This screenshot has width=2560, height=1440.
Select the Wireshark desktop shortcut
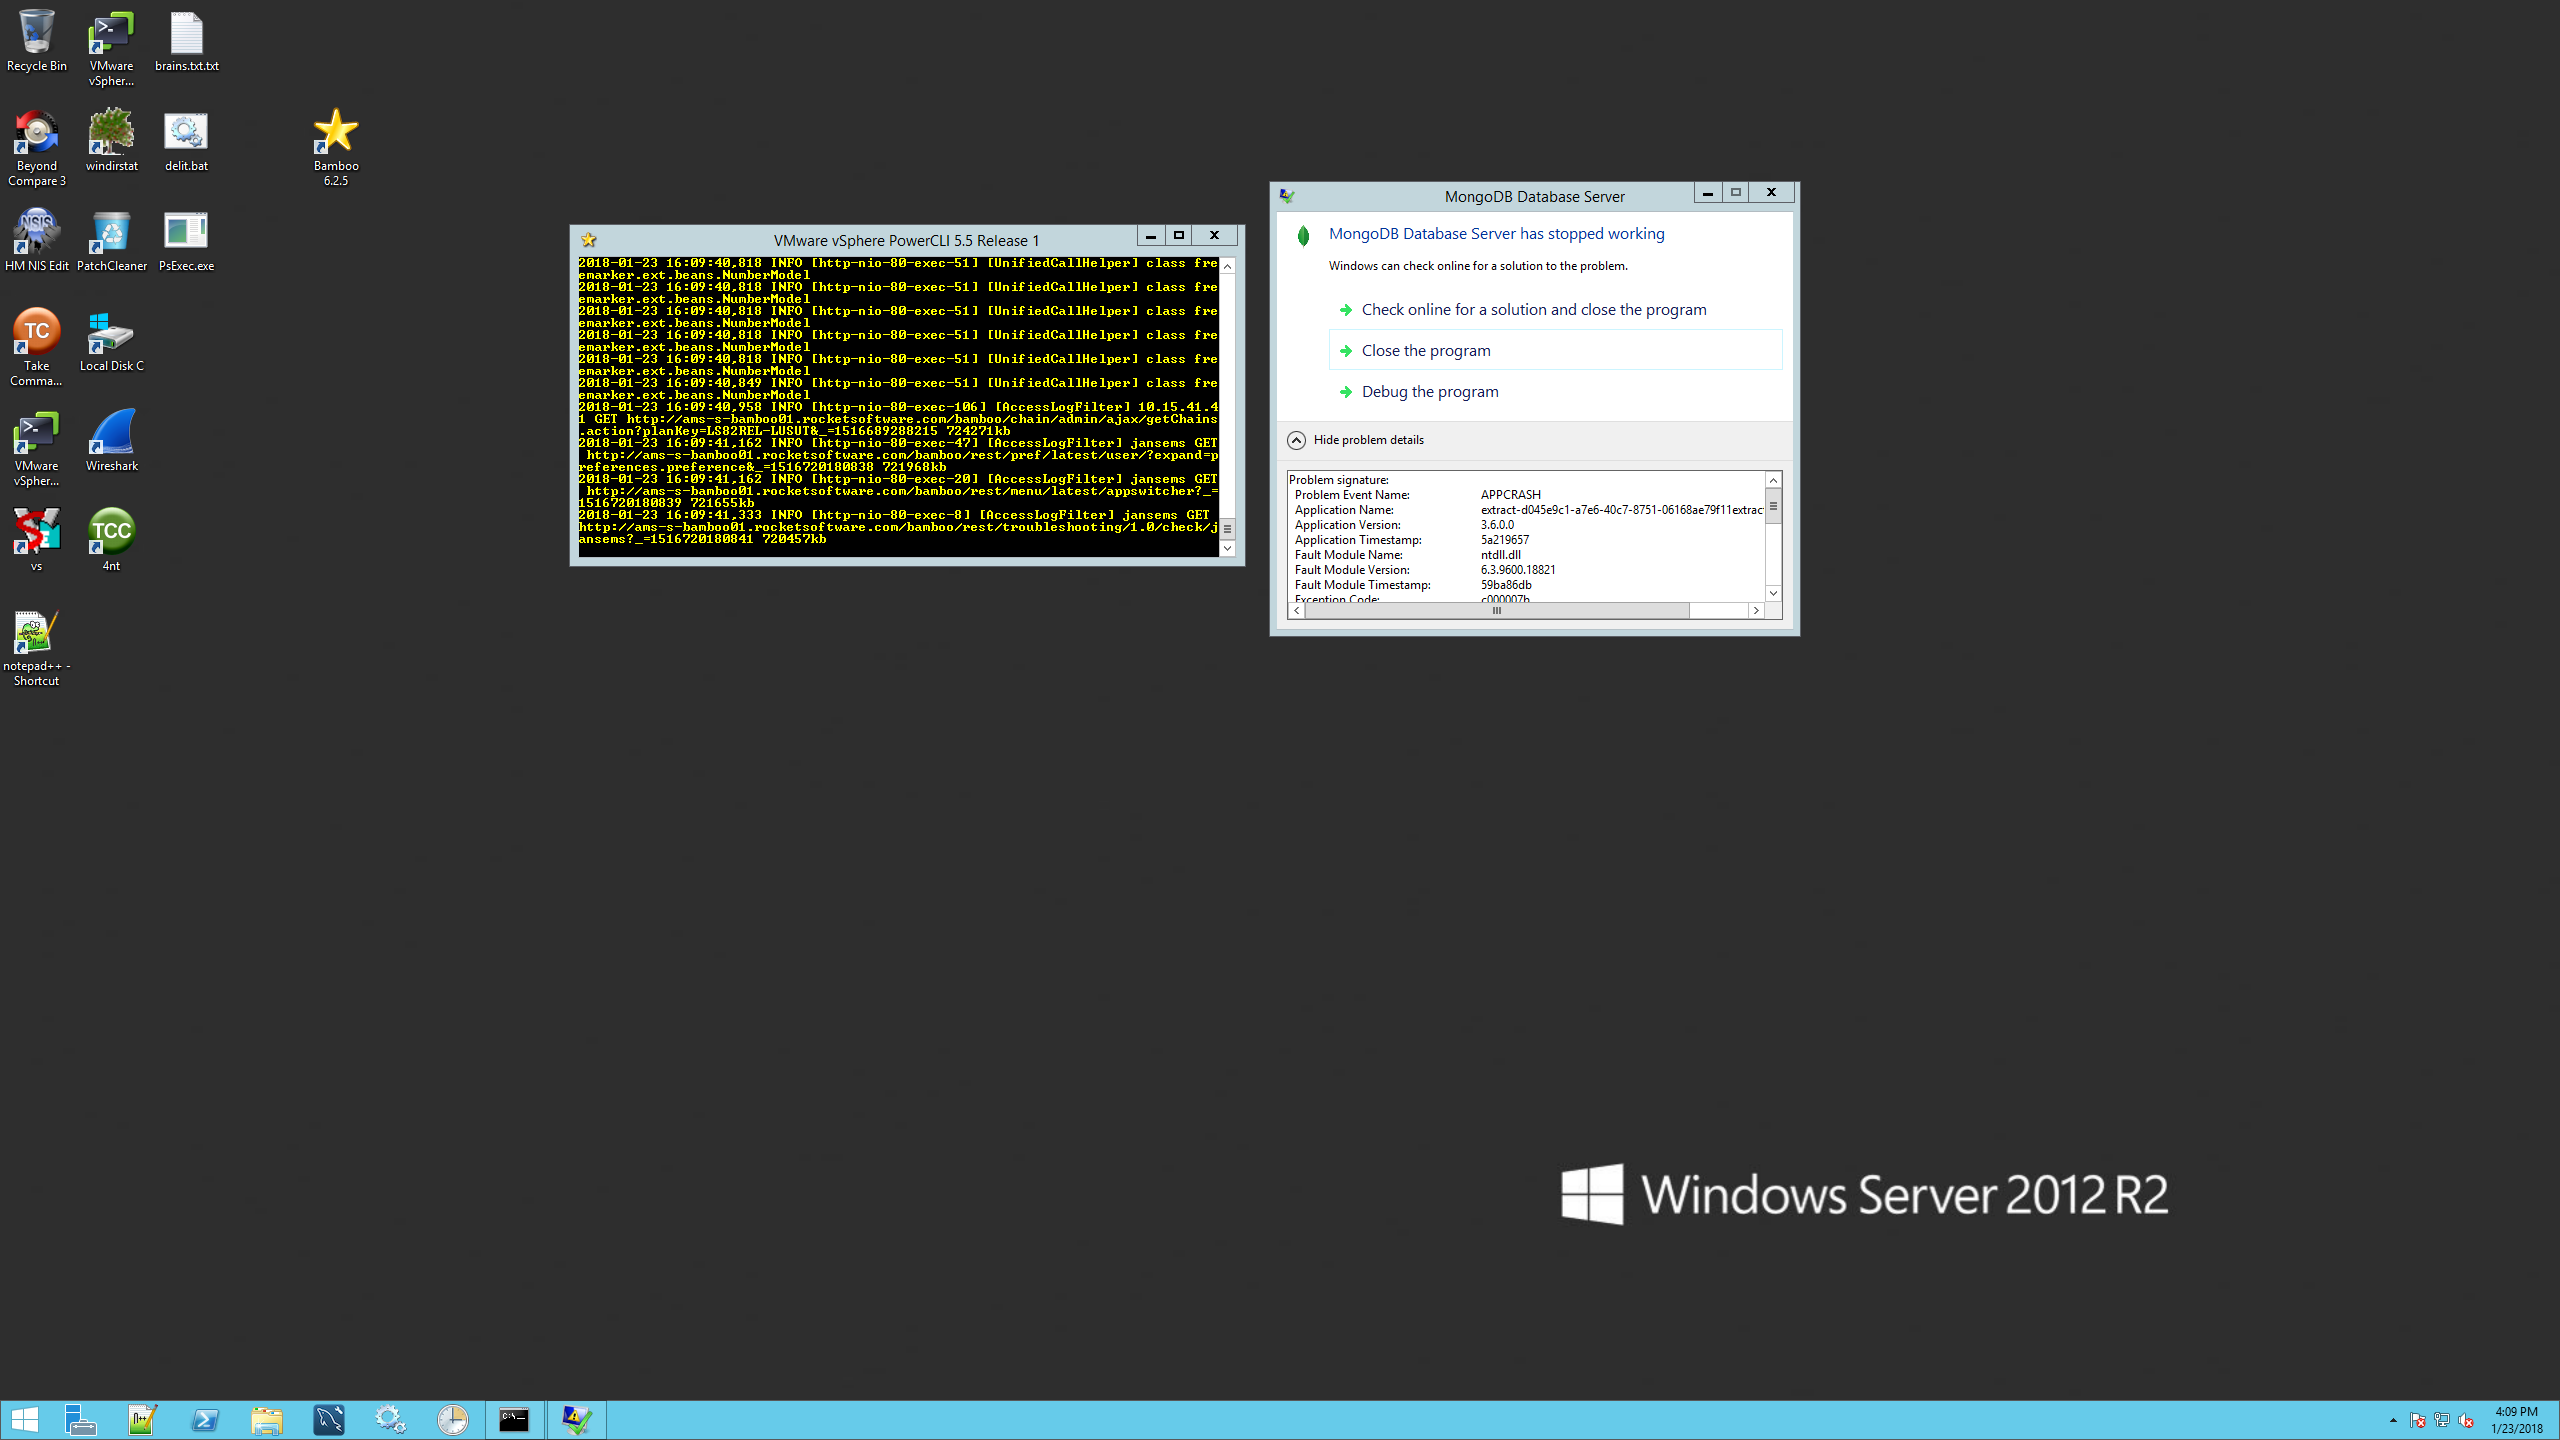pyautogui.click(x=111, y=441)
